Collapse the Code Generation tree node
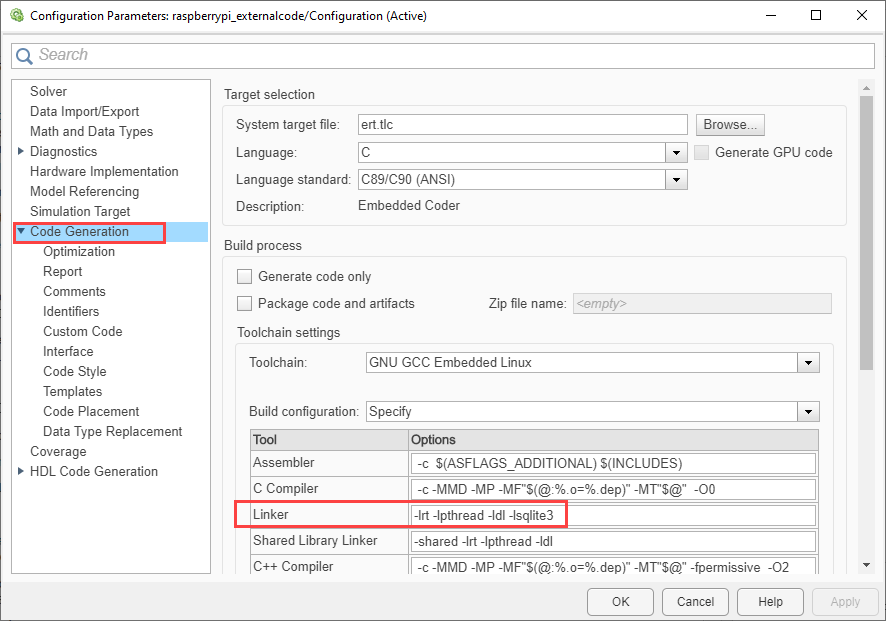The width and height of the screenshot is (886, 621). tap(21, 232)
